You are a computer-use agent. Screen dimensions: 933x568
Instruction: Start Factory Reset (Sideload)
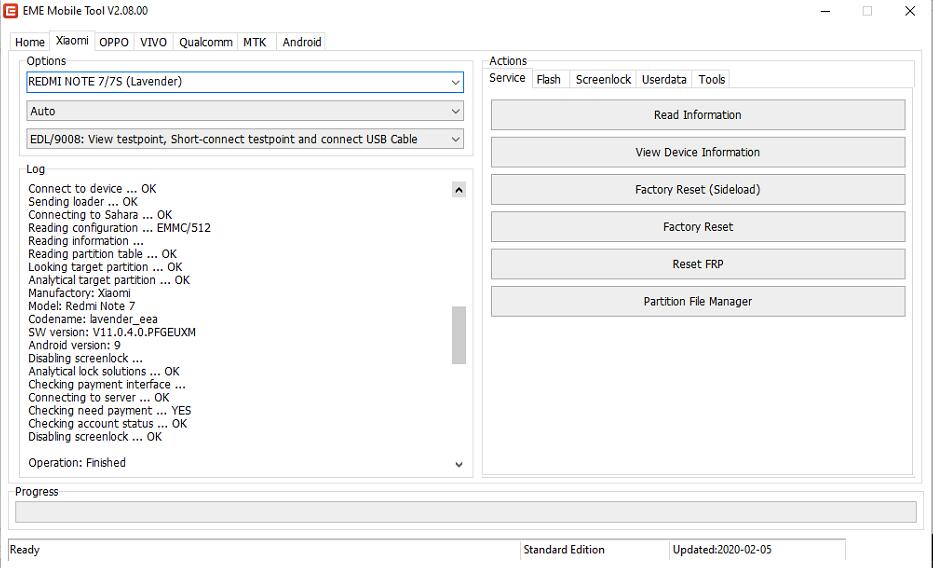click(698, 190)
